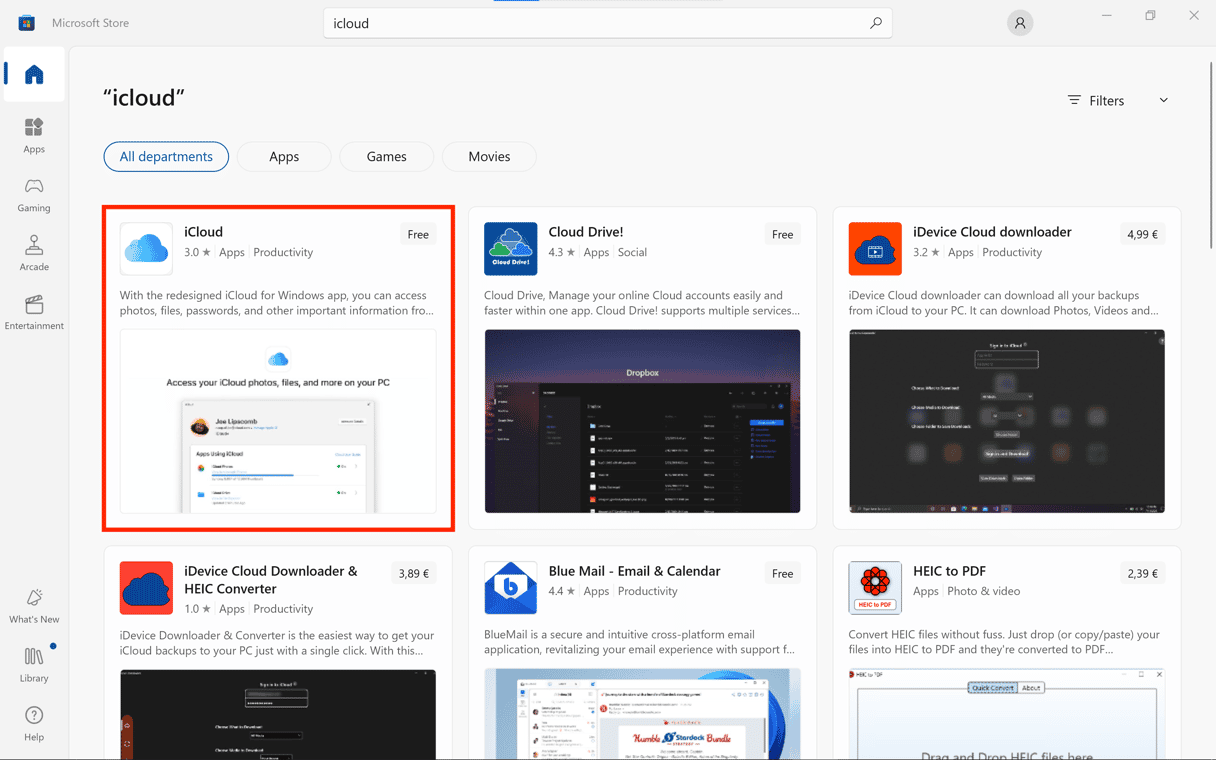Restore the Microsoft Store window

click(1150, 15)
